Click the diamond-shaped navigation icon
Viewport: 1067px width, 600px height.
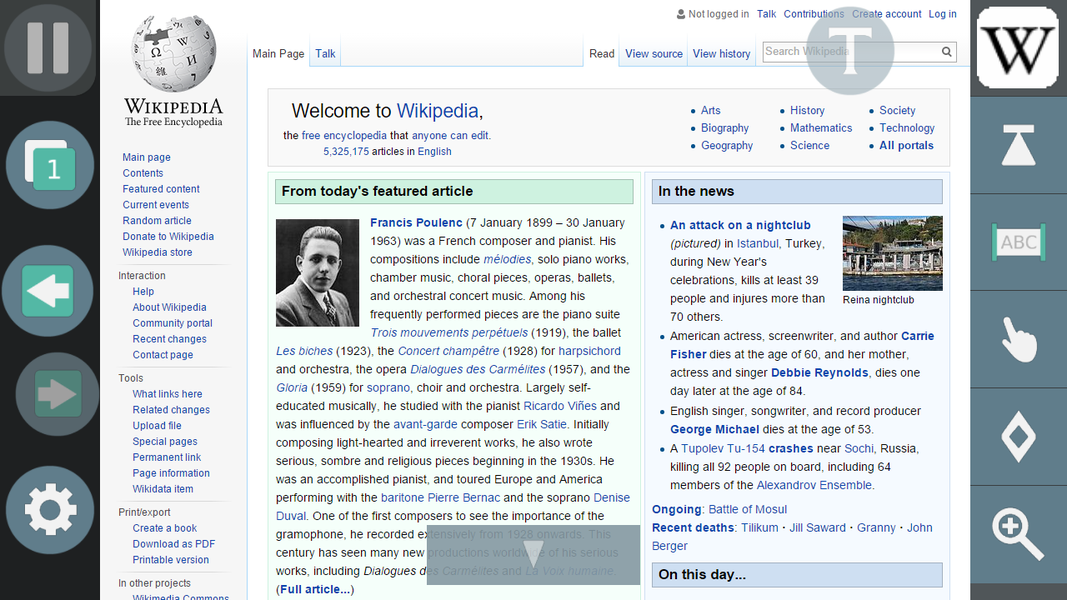(x=1018, y=437)
